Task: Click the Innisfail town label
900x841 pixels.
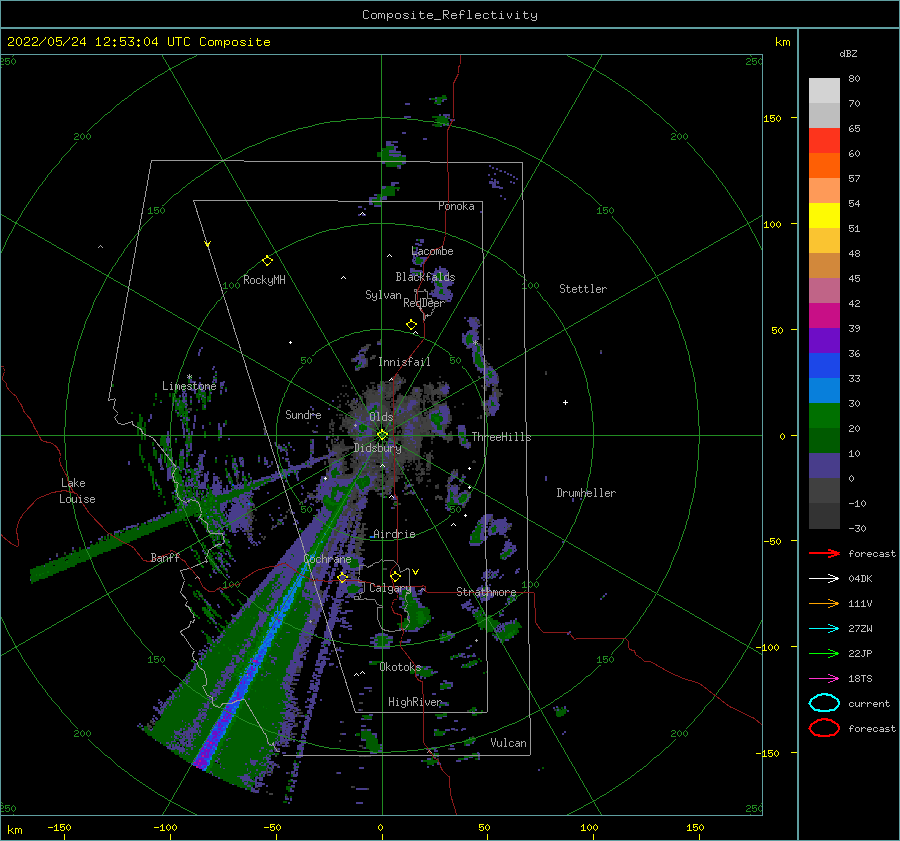Action: [x=404, y=362]
